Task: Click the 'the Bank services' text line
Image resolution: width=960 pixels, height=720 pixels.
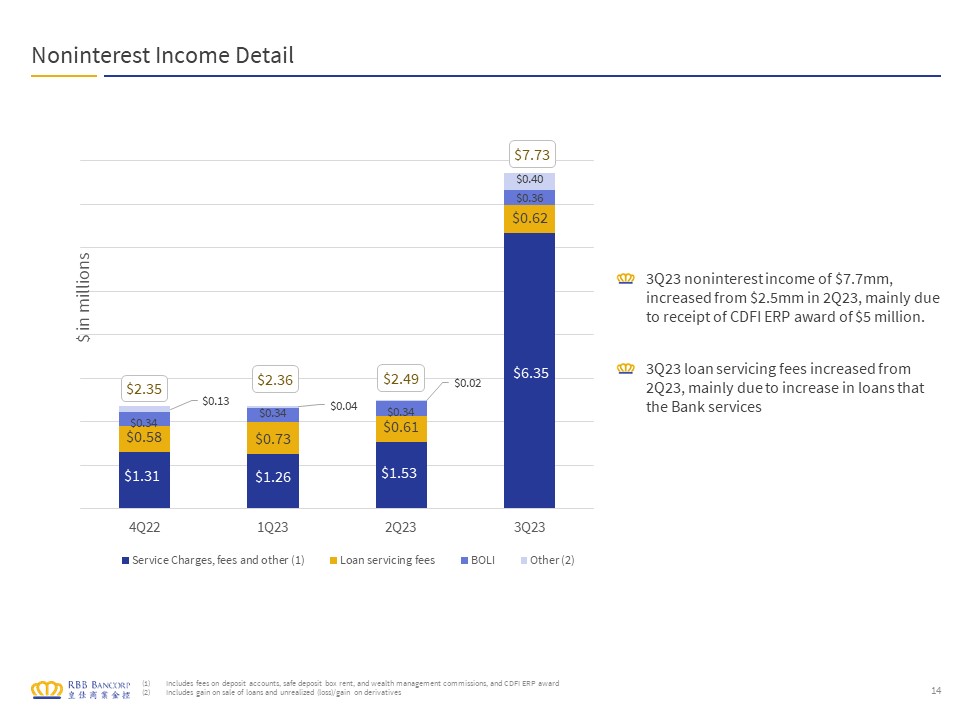Action: click(703, 407)
